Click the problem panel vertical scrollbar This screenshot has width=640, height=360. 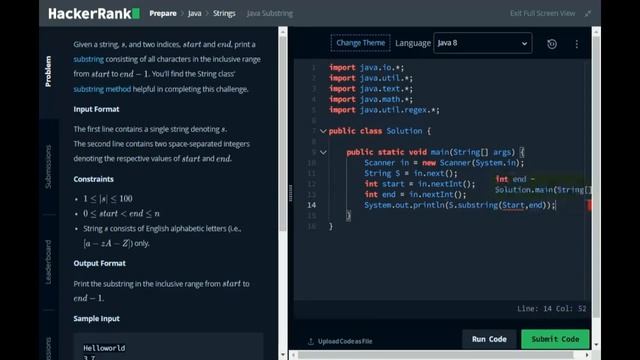point(283,135)
